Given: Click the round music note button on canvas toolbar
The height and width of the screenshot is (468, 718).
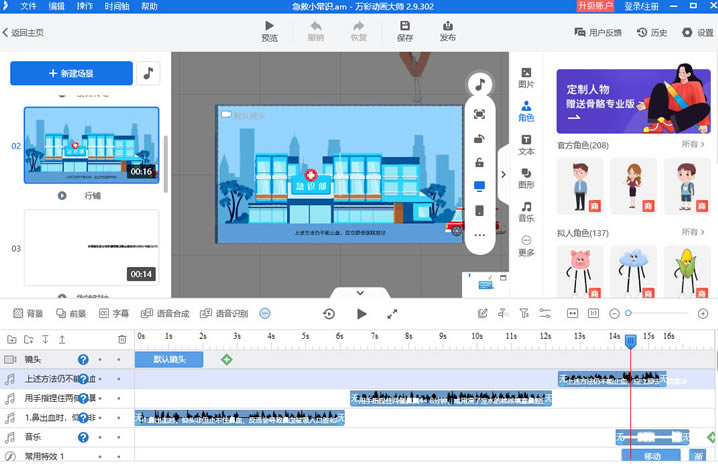Looking at the screenshot, I should click(479, 84).
